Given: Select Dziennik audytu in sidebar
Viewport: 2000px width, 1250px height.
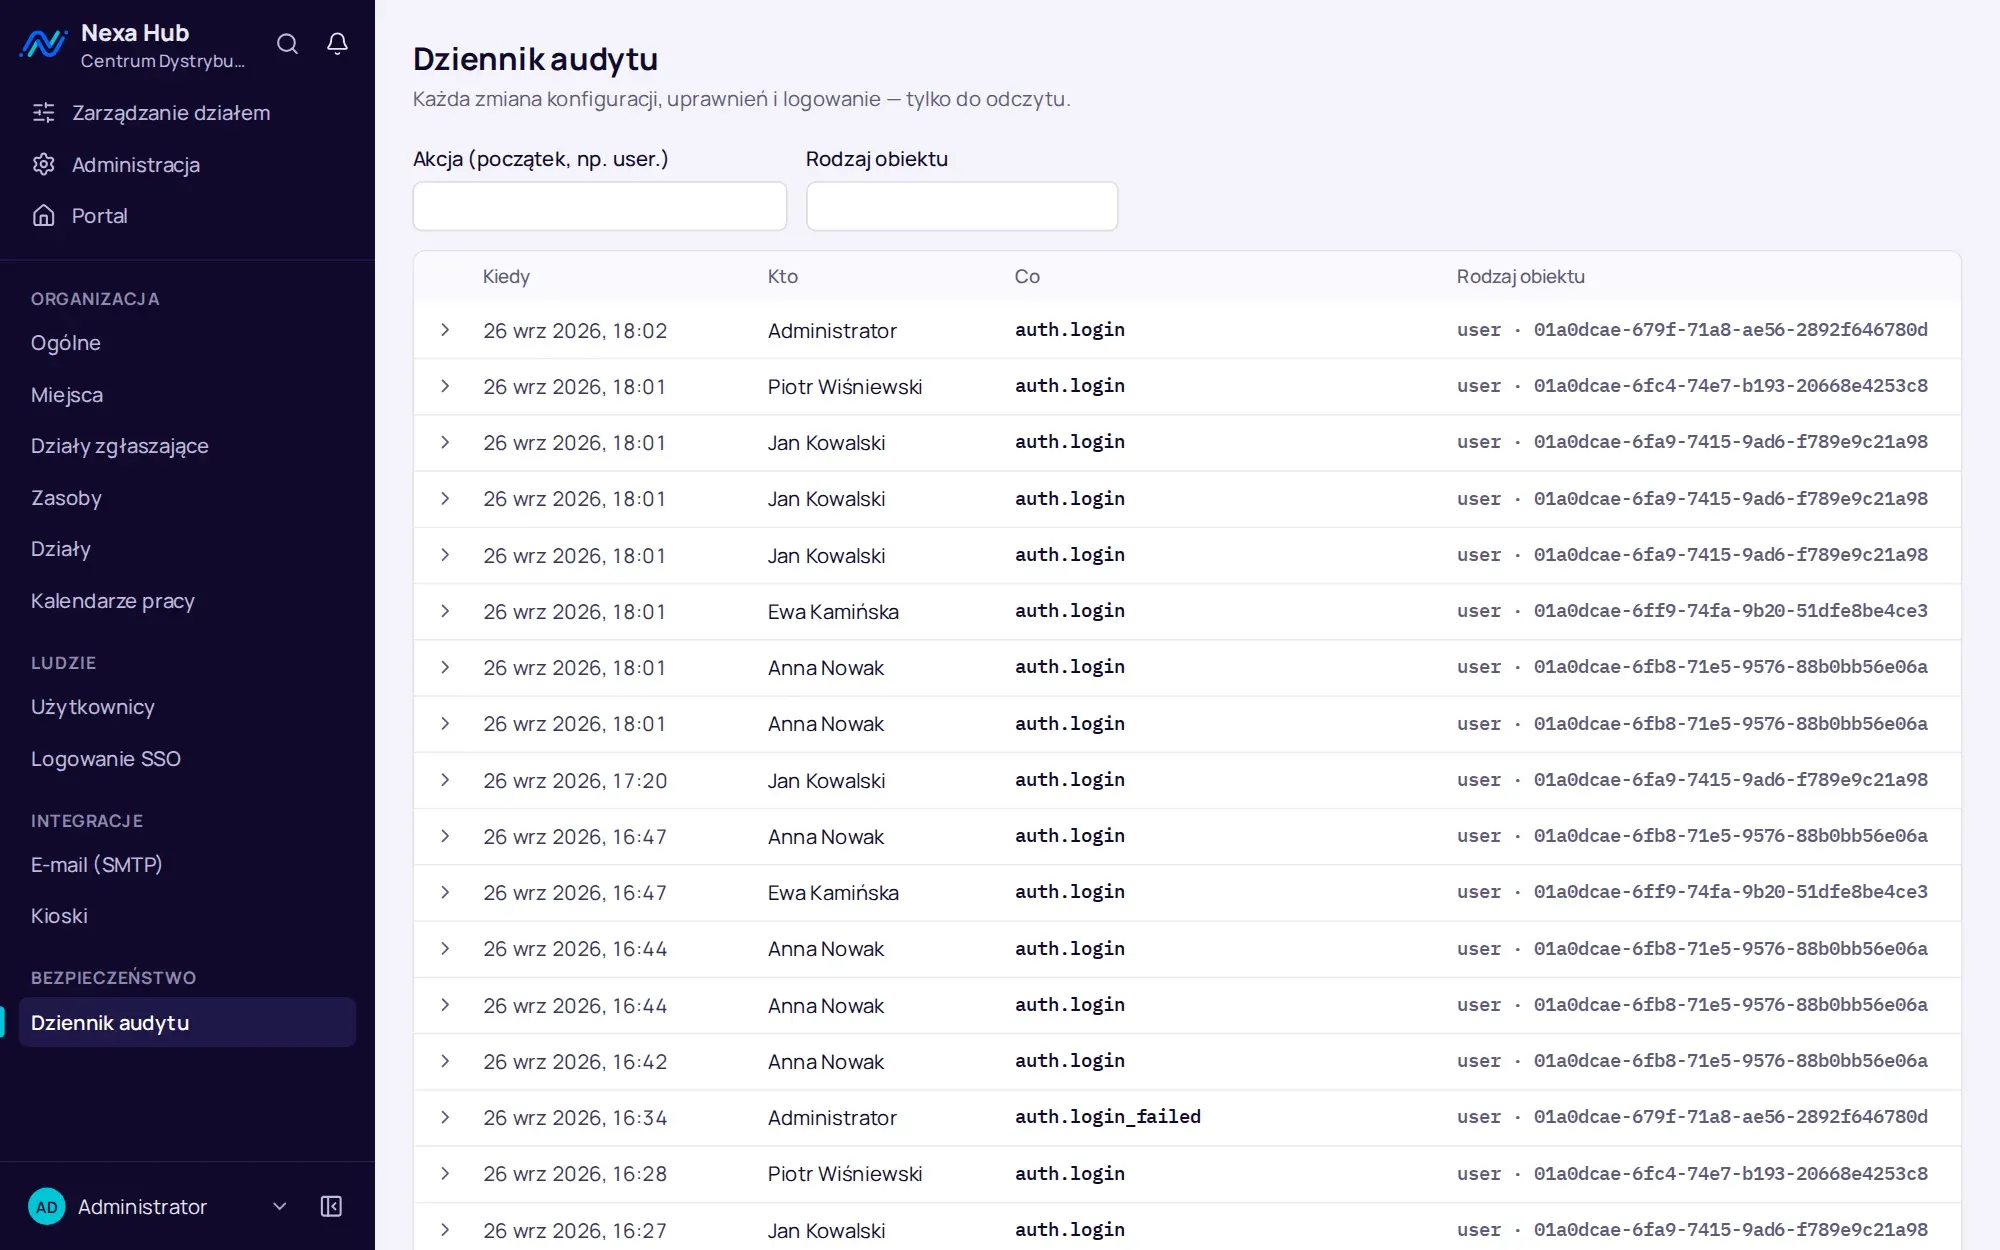Looking at the screenshot, I should click(187, 1022).
